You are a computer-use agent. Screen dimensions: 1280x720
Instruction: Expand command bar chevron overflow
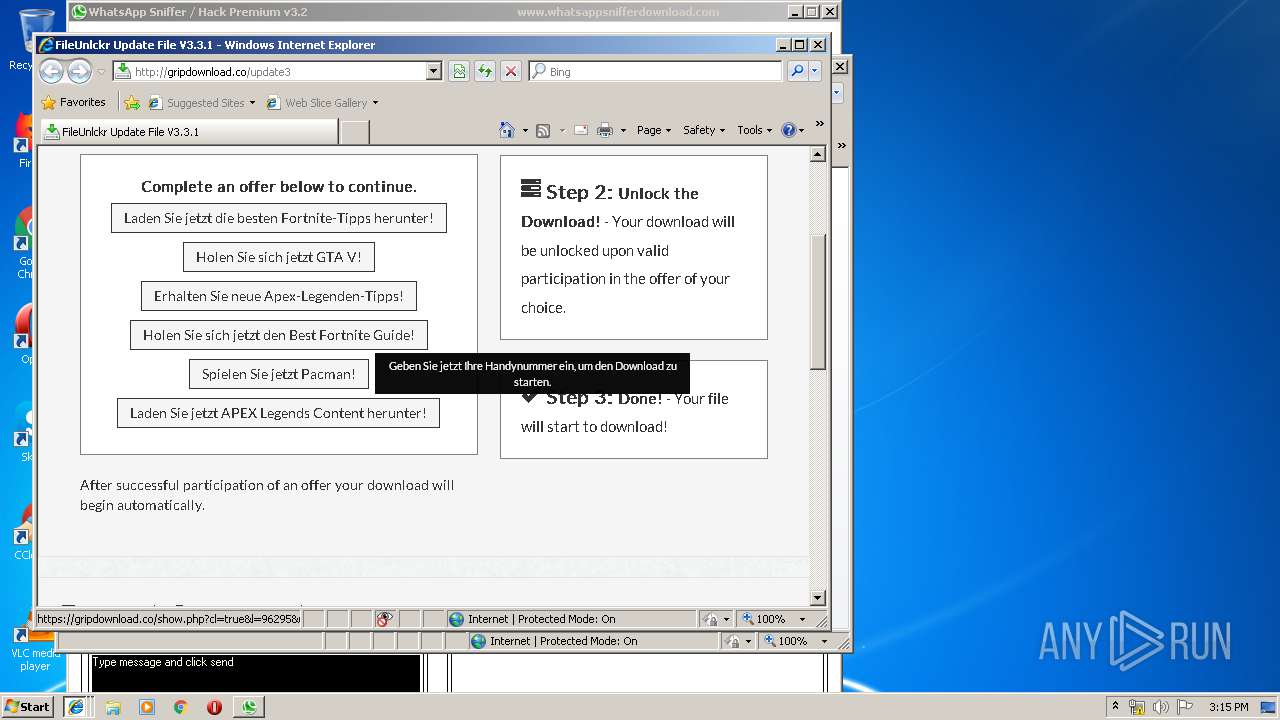pyautogui.click(x=819, y=124)
